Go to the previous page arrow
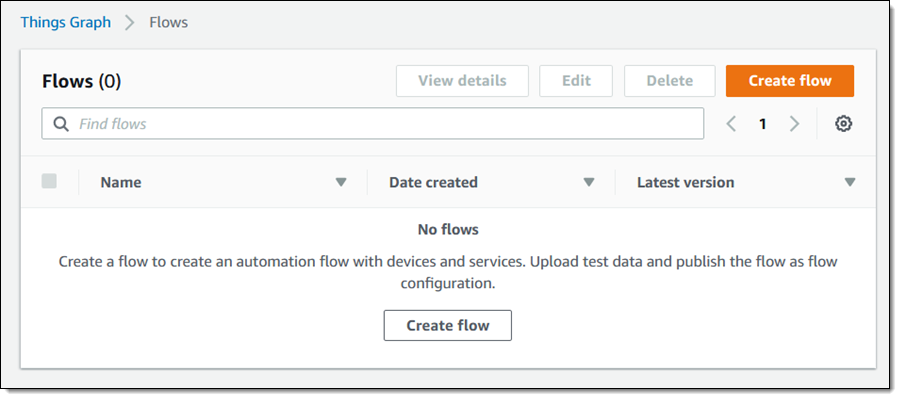The height and width of the screenshot is (399, 900). point(731,123)
